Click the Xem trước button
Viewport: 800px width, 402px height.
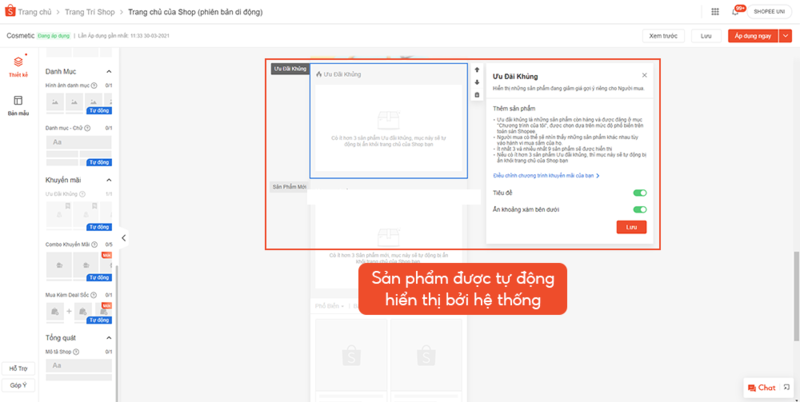pos(663,35)
